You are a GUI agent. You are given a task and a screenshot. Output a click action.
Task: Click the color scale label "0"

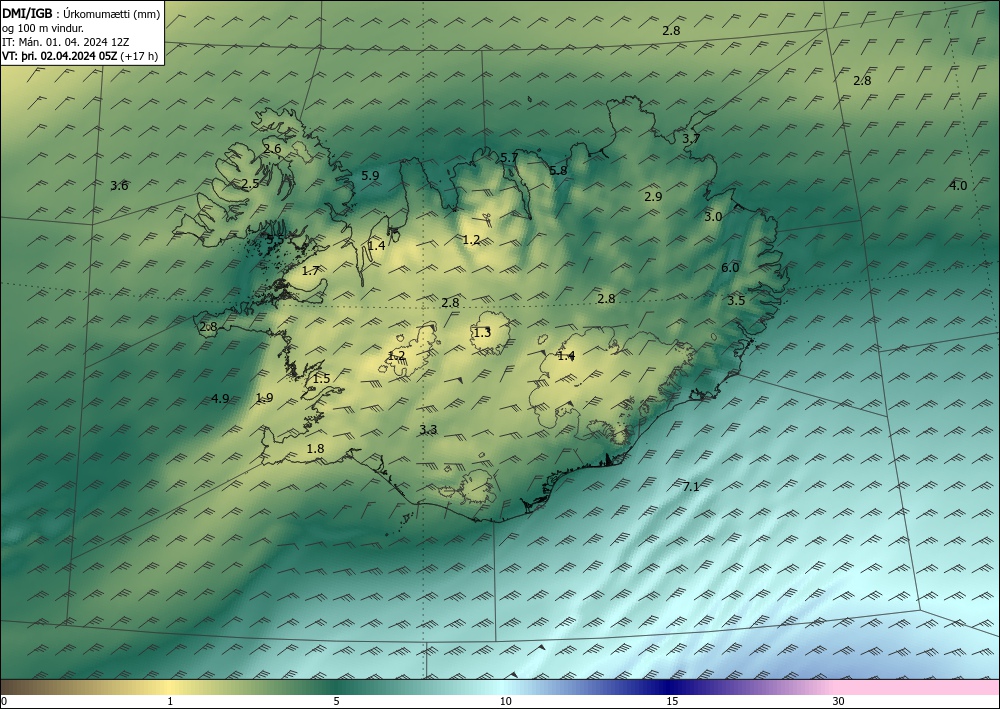click(4, 701)
